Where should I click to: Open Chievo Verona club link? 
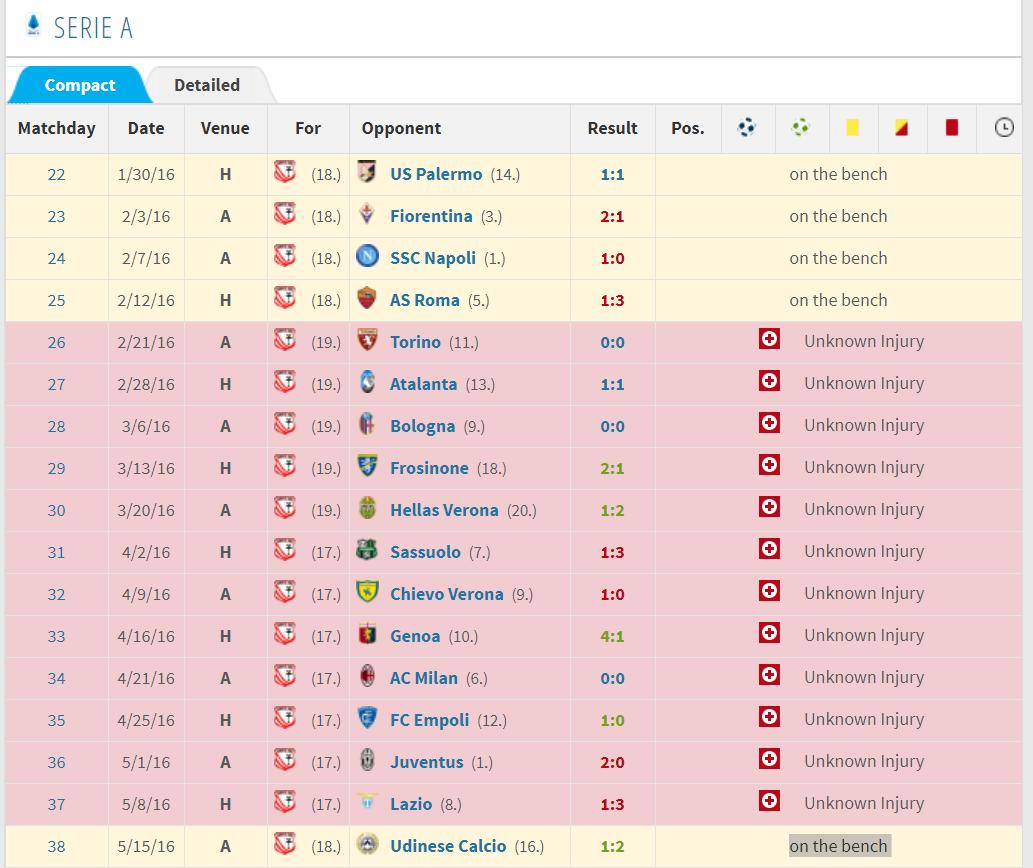[x=447, y=594]
